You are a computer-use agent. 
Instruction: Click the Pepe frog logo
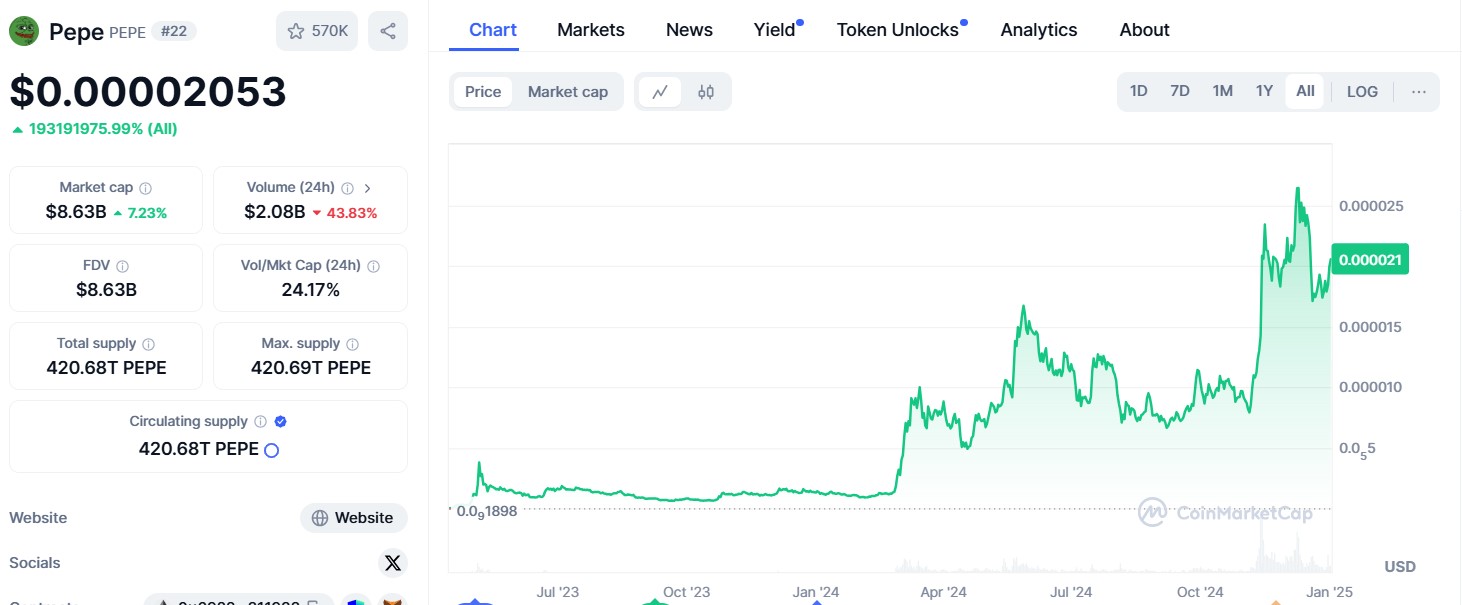pyautogui.click(x=24, y=31)
